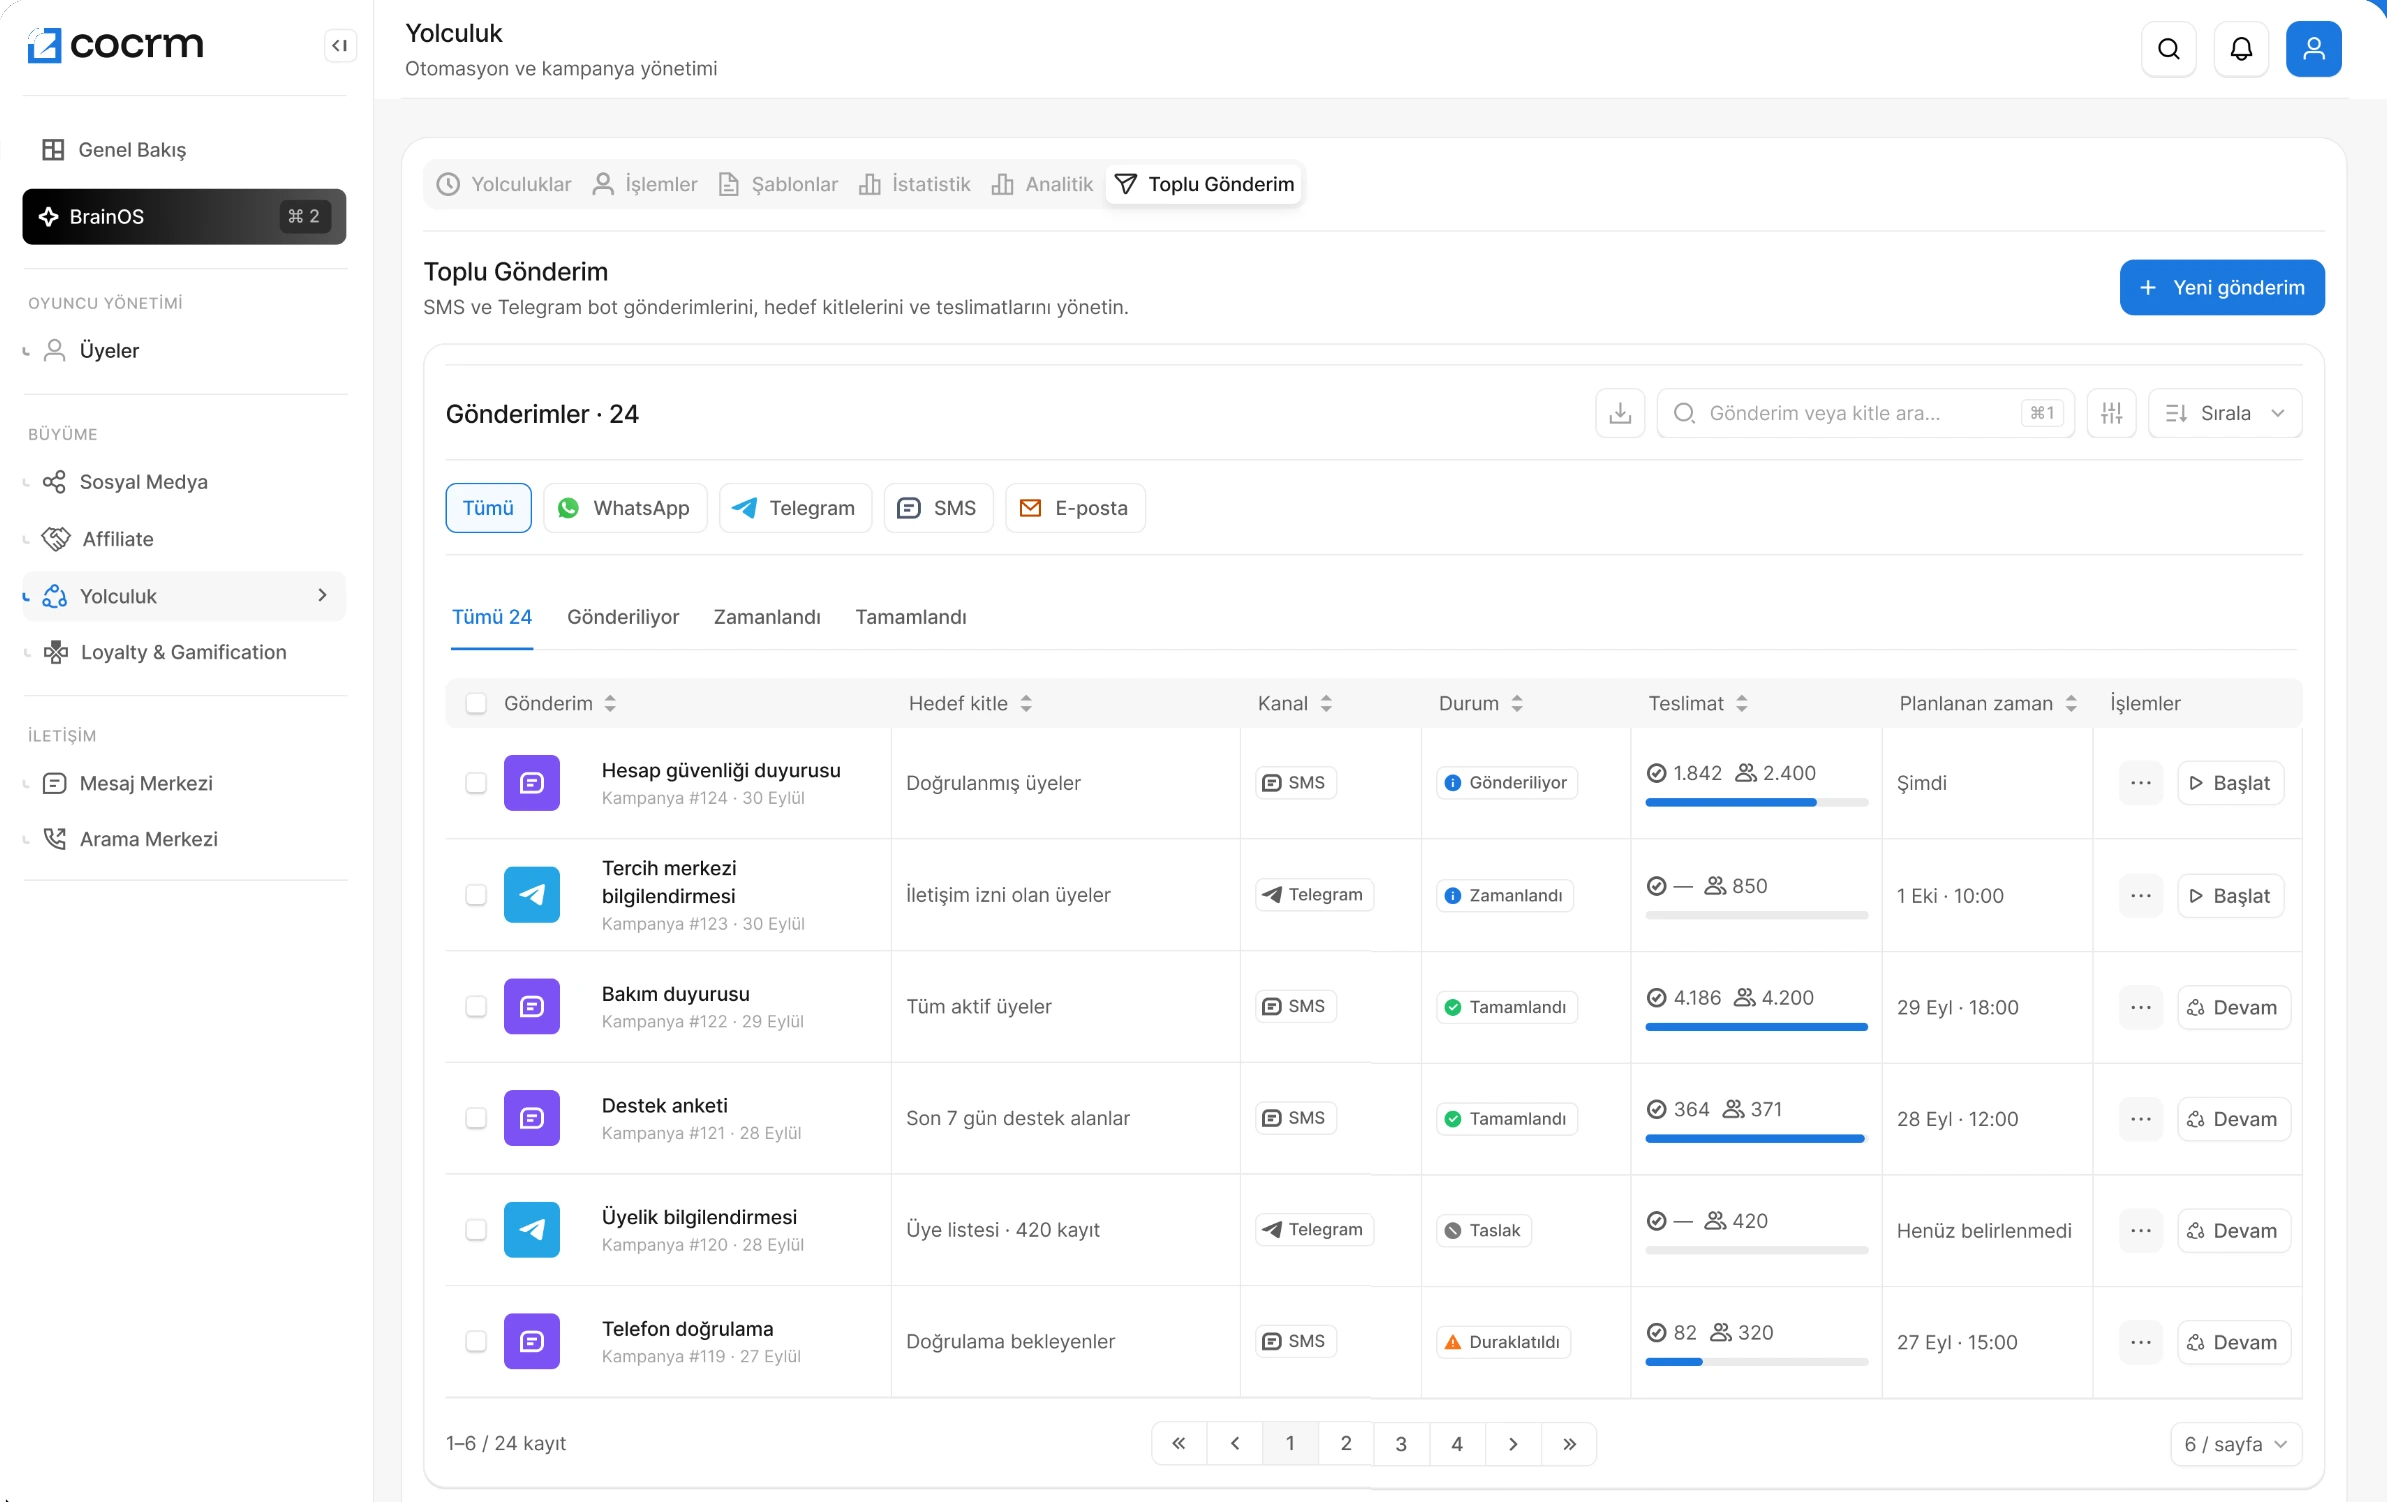Select all rows with header checkbox
This screenshot has width=2387, height=1502.
[476, 704]
